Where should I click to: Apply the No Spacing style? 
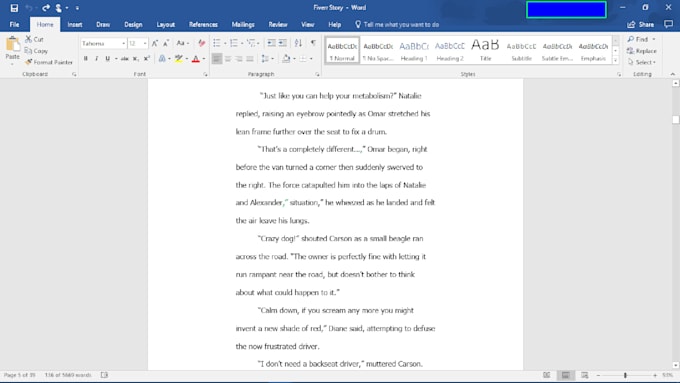378,50
